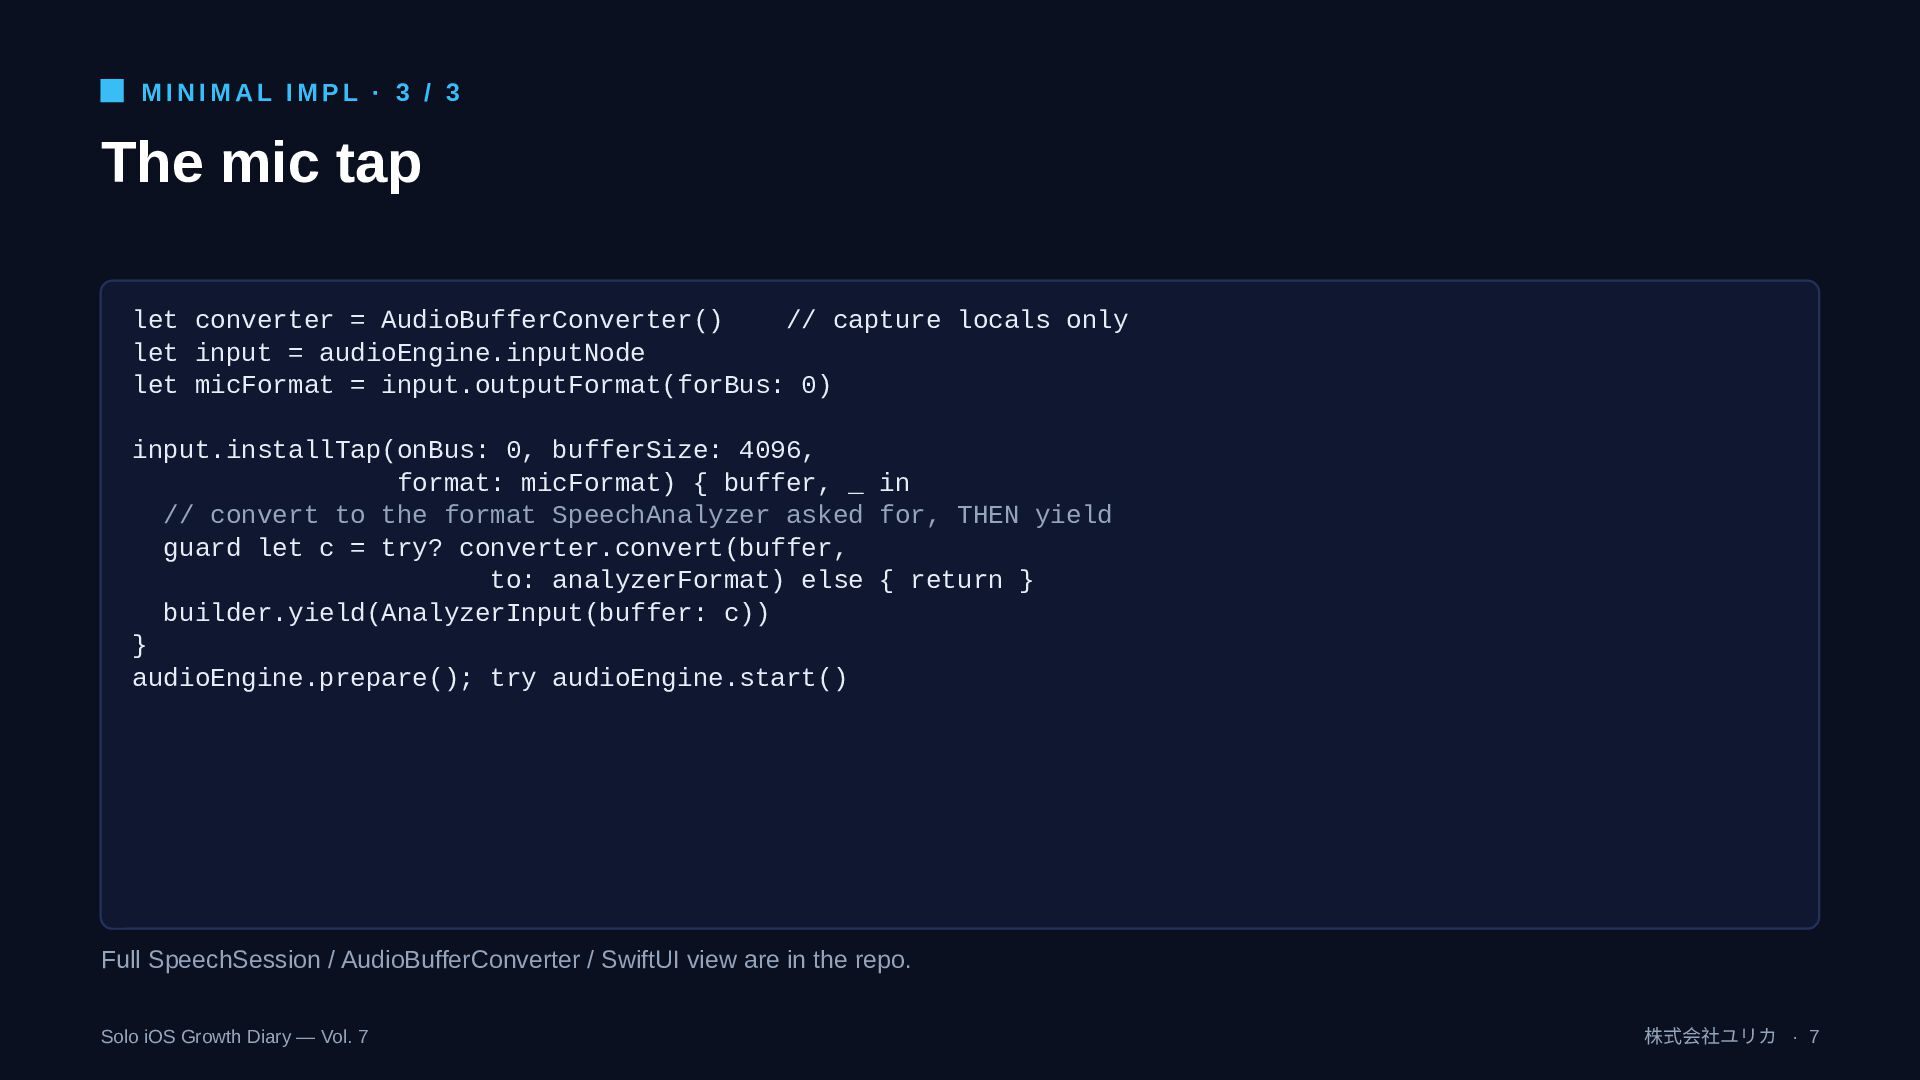
Task: Click the builder.yield AnalyzerInput line
Action: [x=466, y=613]
